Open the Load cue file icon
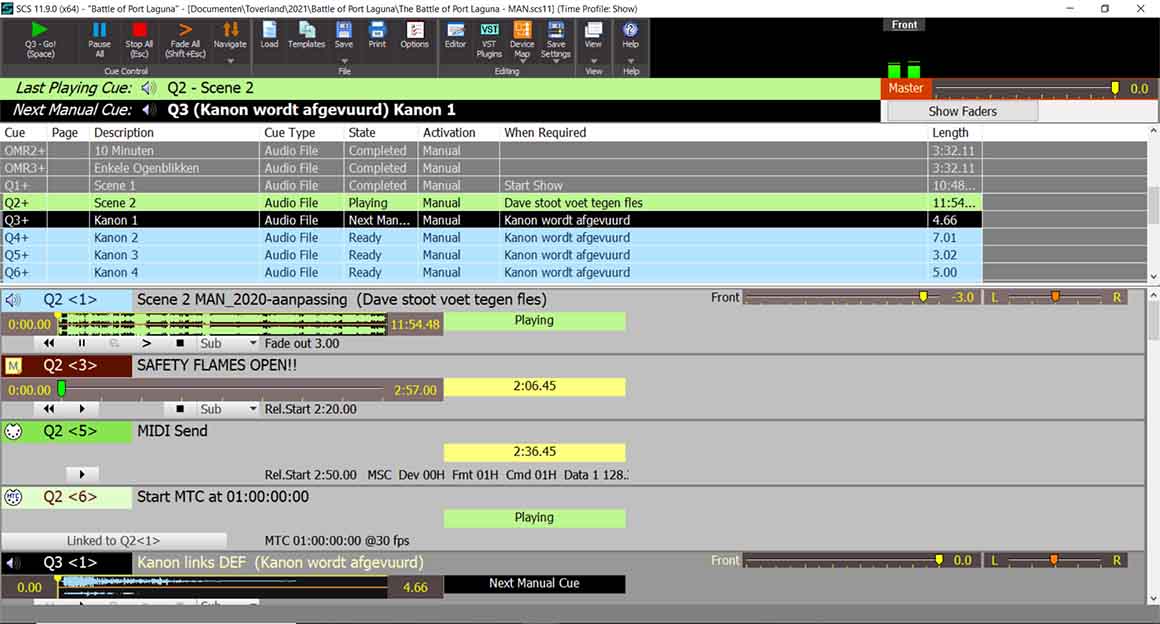This screenshot has height=624, width=1160. click(270, 36)
